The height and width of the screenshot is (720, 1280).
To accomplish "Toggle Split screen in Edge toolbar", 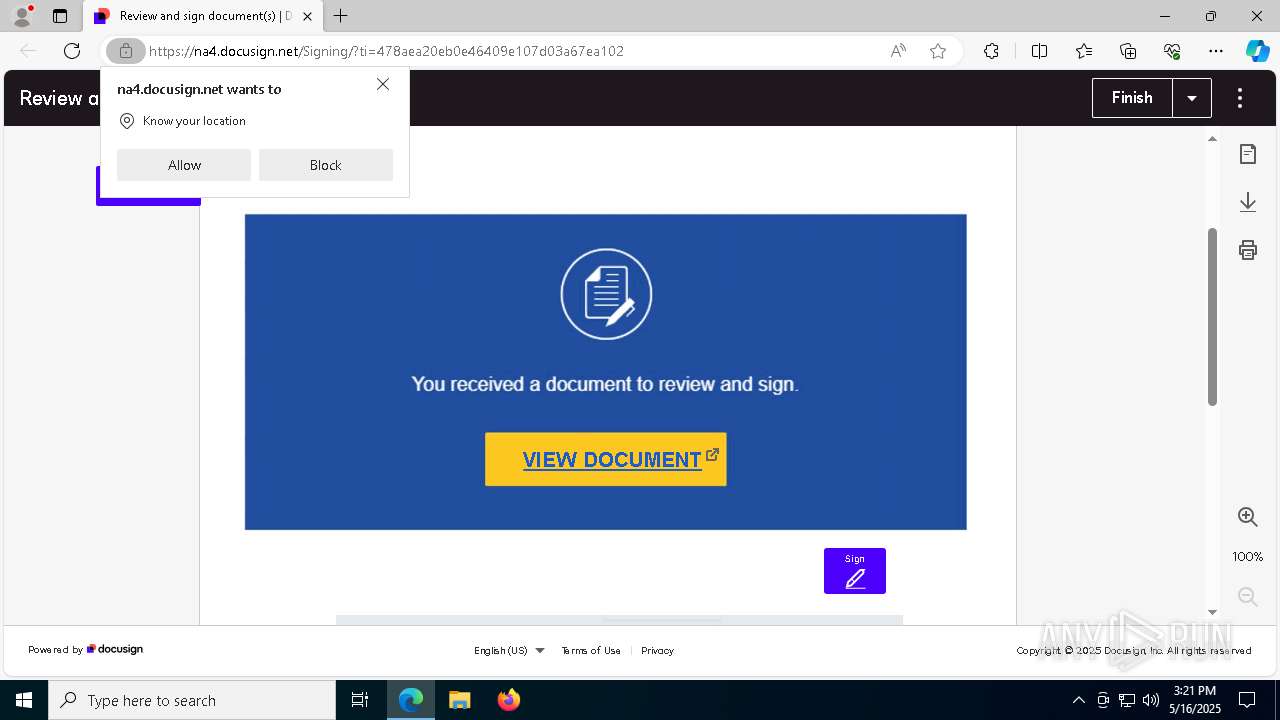I will click(1039, 51).
